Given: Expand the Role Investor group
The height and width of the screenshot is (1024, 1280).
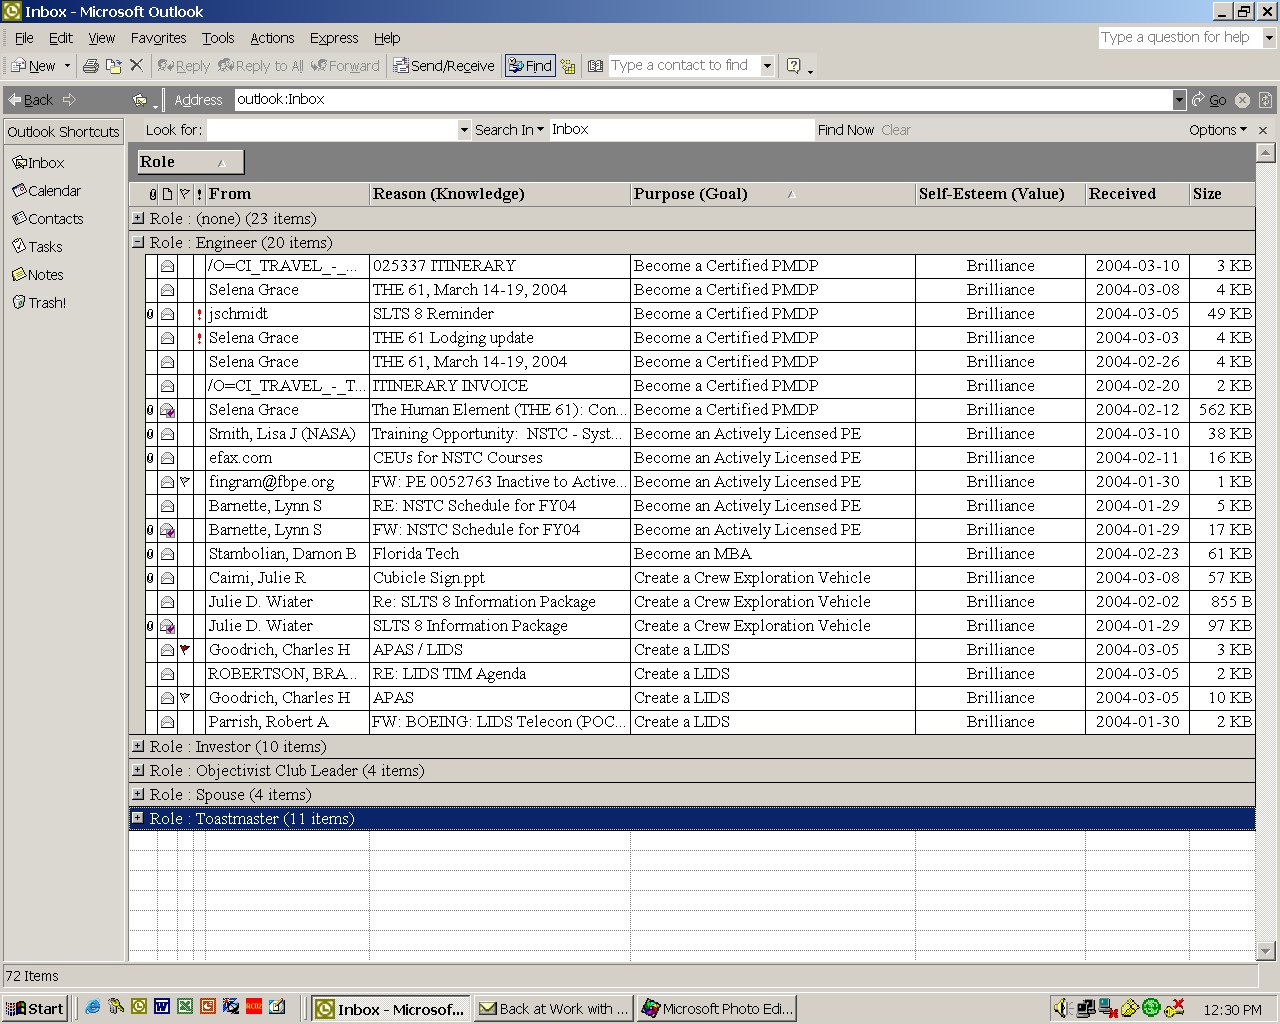Looking at the screenshot, I should point(138,746).
